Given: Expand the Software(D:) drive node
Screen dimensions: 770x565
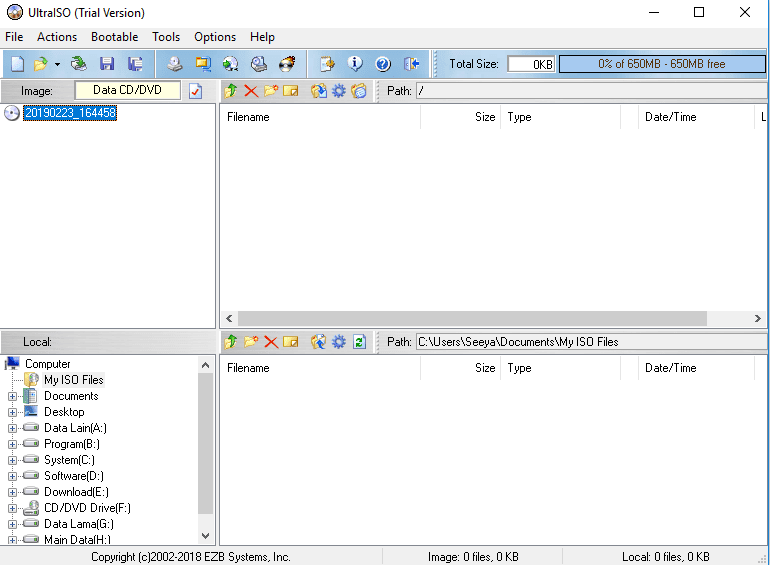Looking at the screenshot, I should point(12,476).
